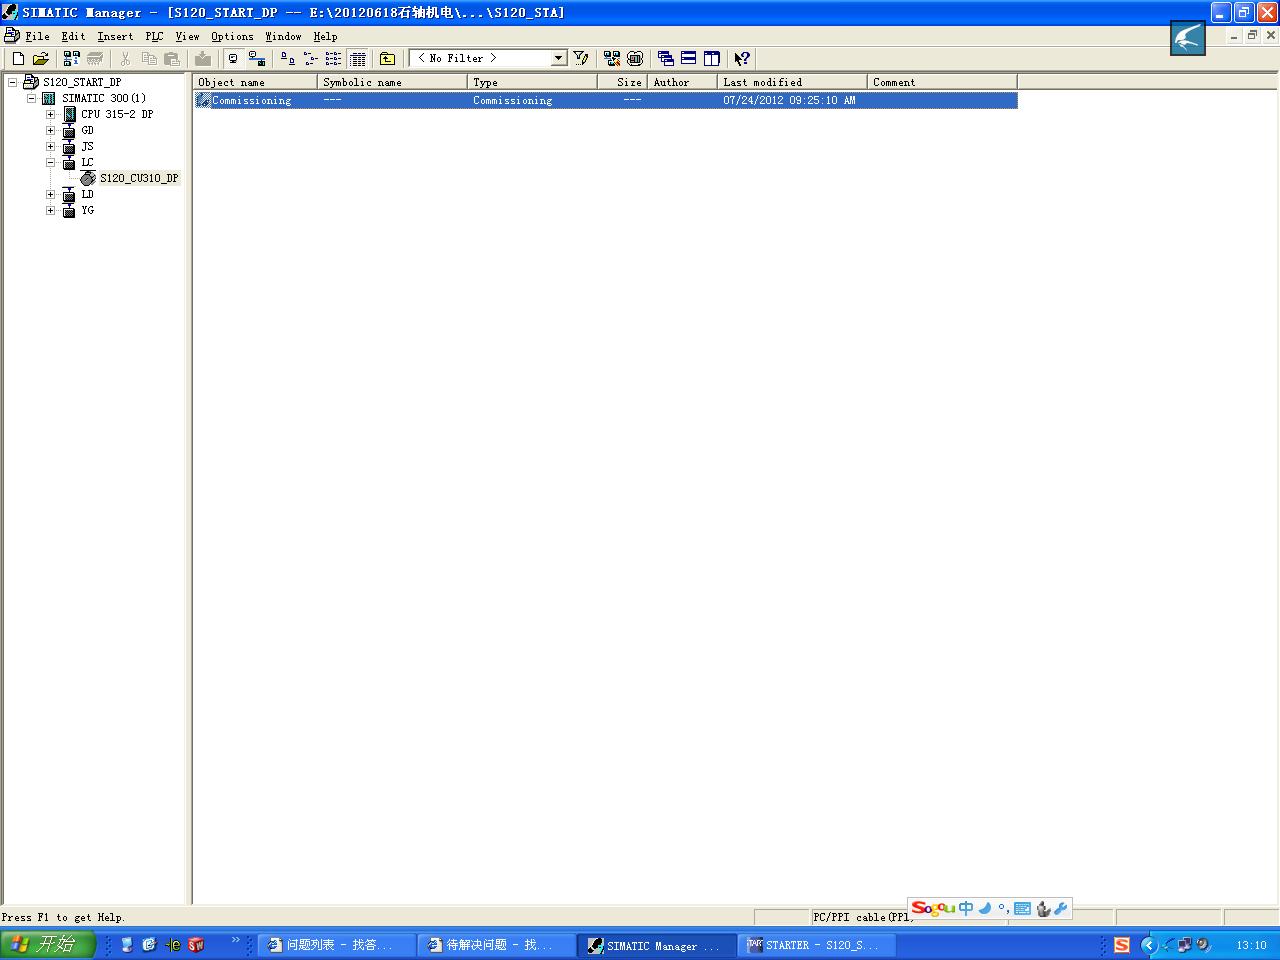Select the Commissioning object row
This screenshot has height=960, width=1280.
pos(605,100)
